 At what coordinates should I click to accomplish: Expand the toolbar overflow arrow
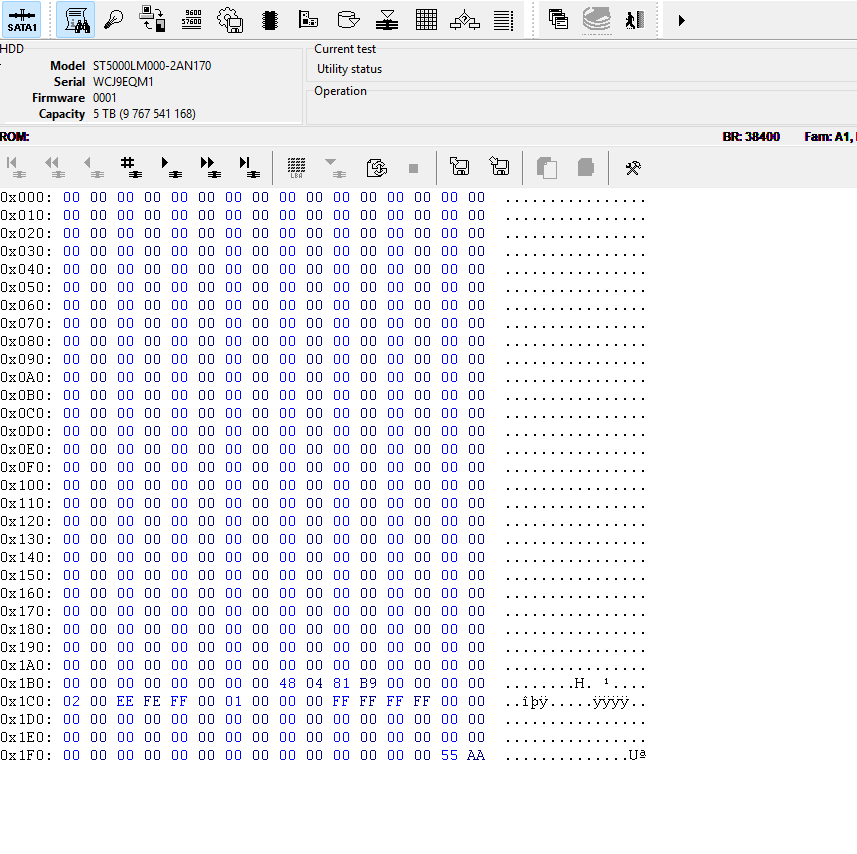pyautogui.click(x=681, y=19)
